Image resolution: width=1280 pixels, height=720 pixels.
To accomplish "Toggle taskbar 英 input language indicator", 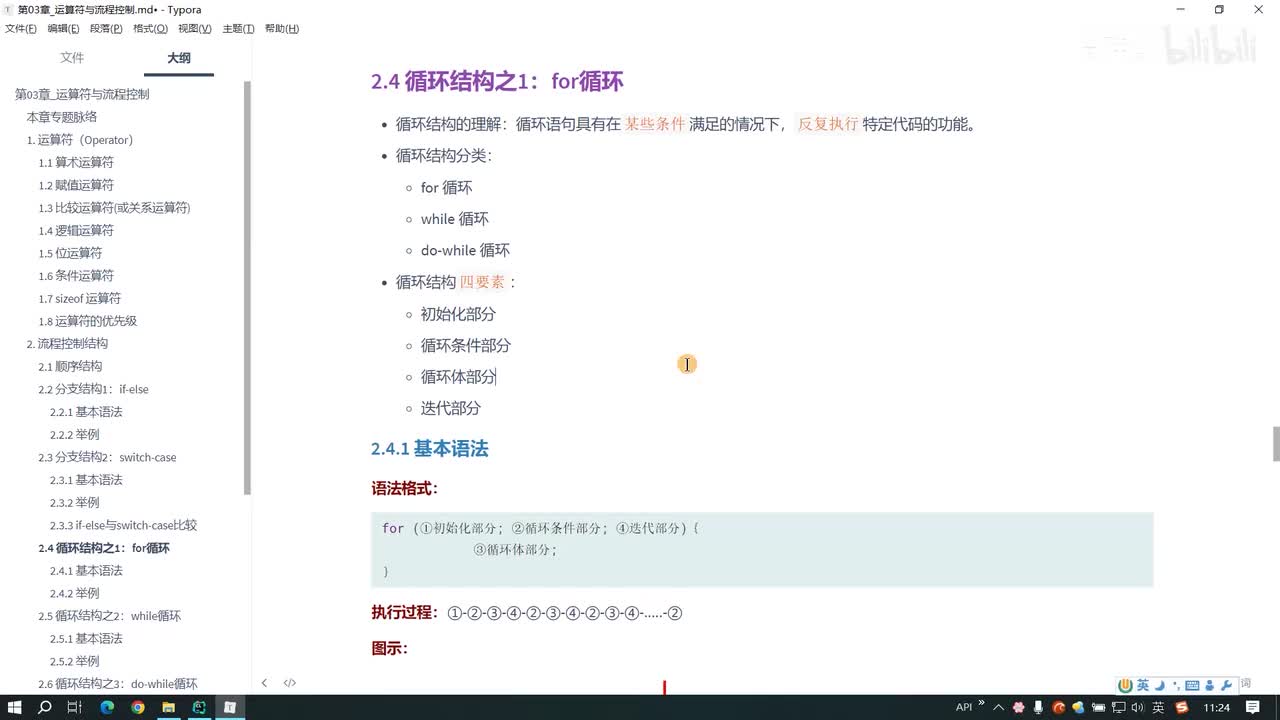I will coord(1158,707).
